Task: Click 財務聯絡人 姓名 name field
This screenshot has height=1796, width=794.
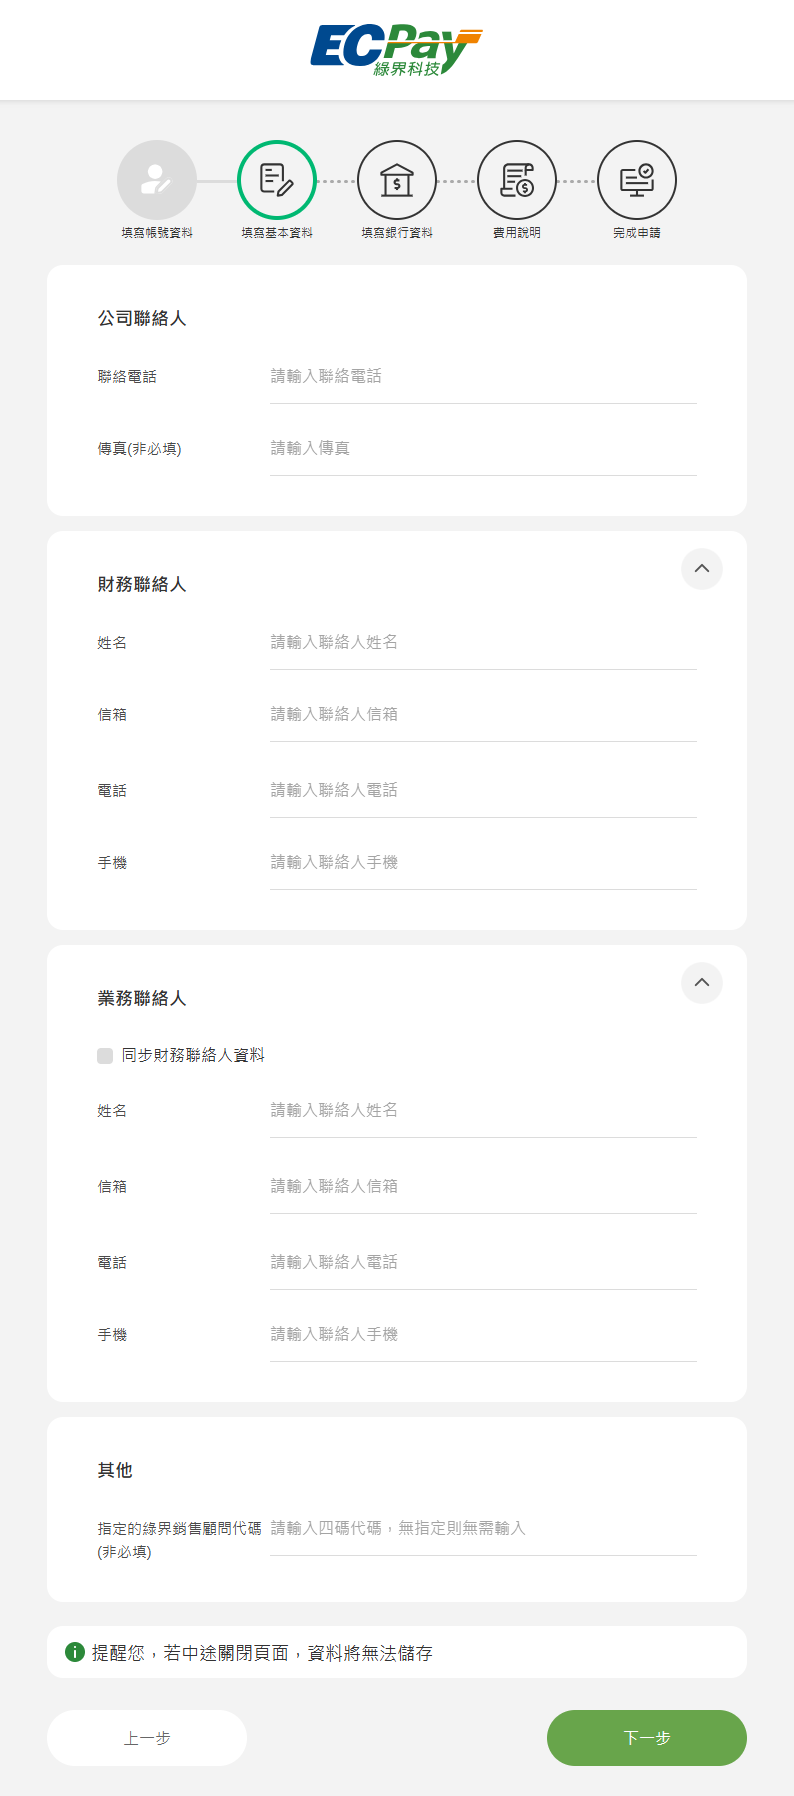Action: 483,643
